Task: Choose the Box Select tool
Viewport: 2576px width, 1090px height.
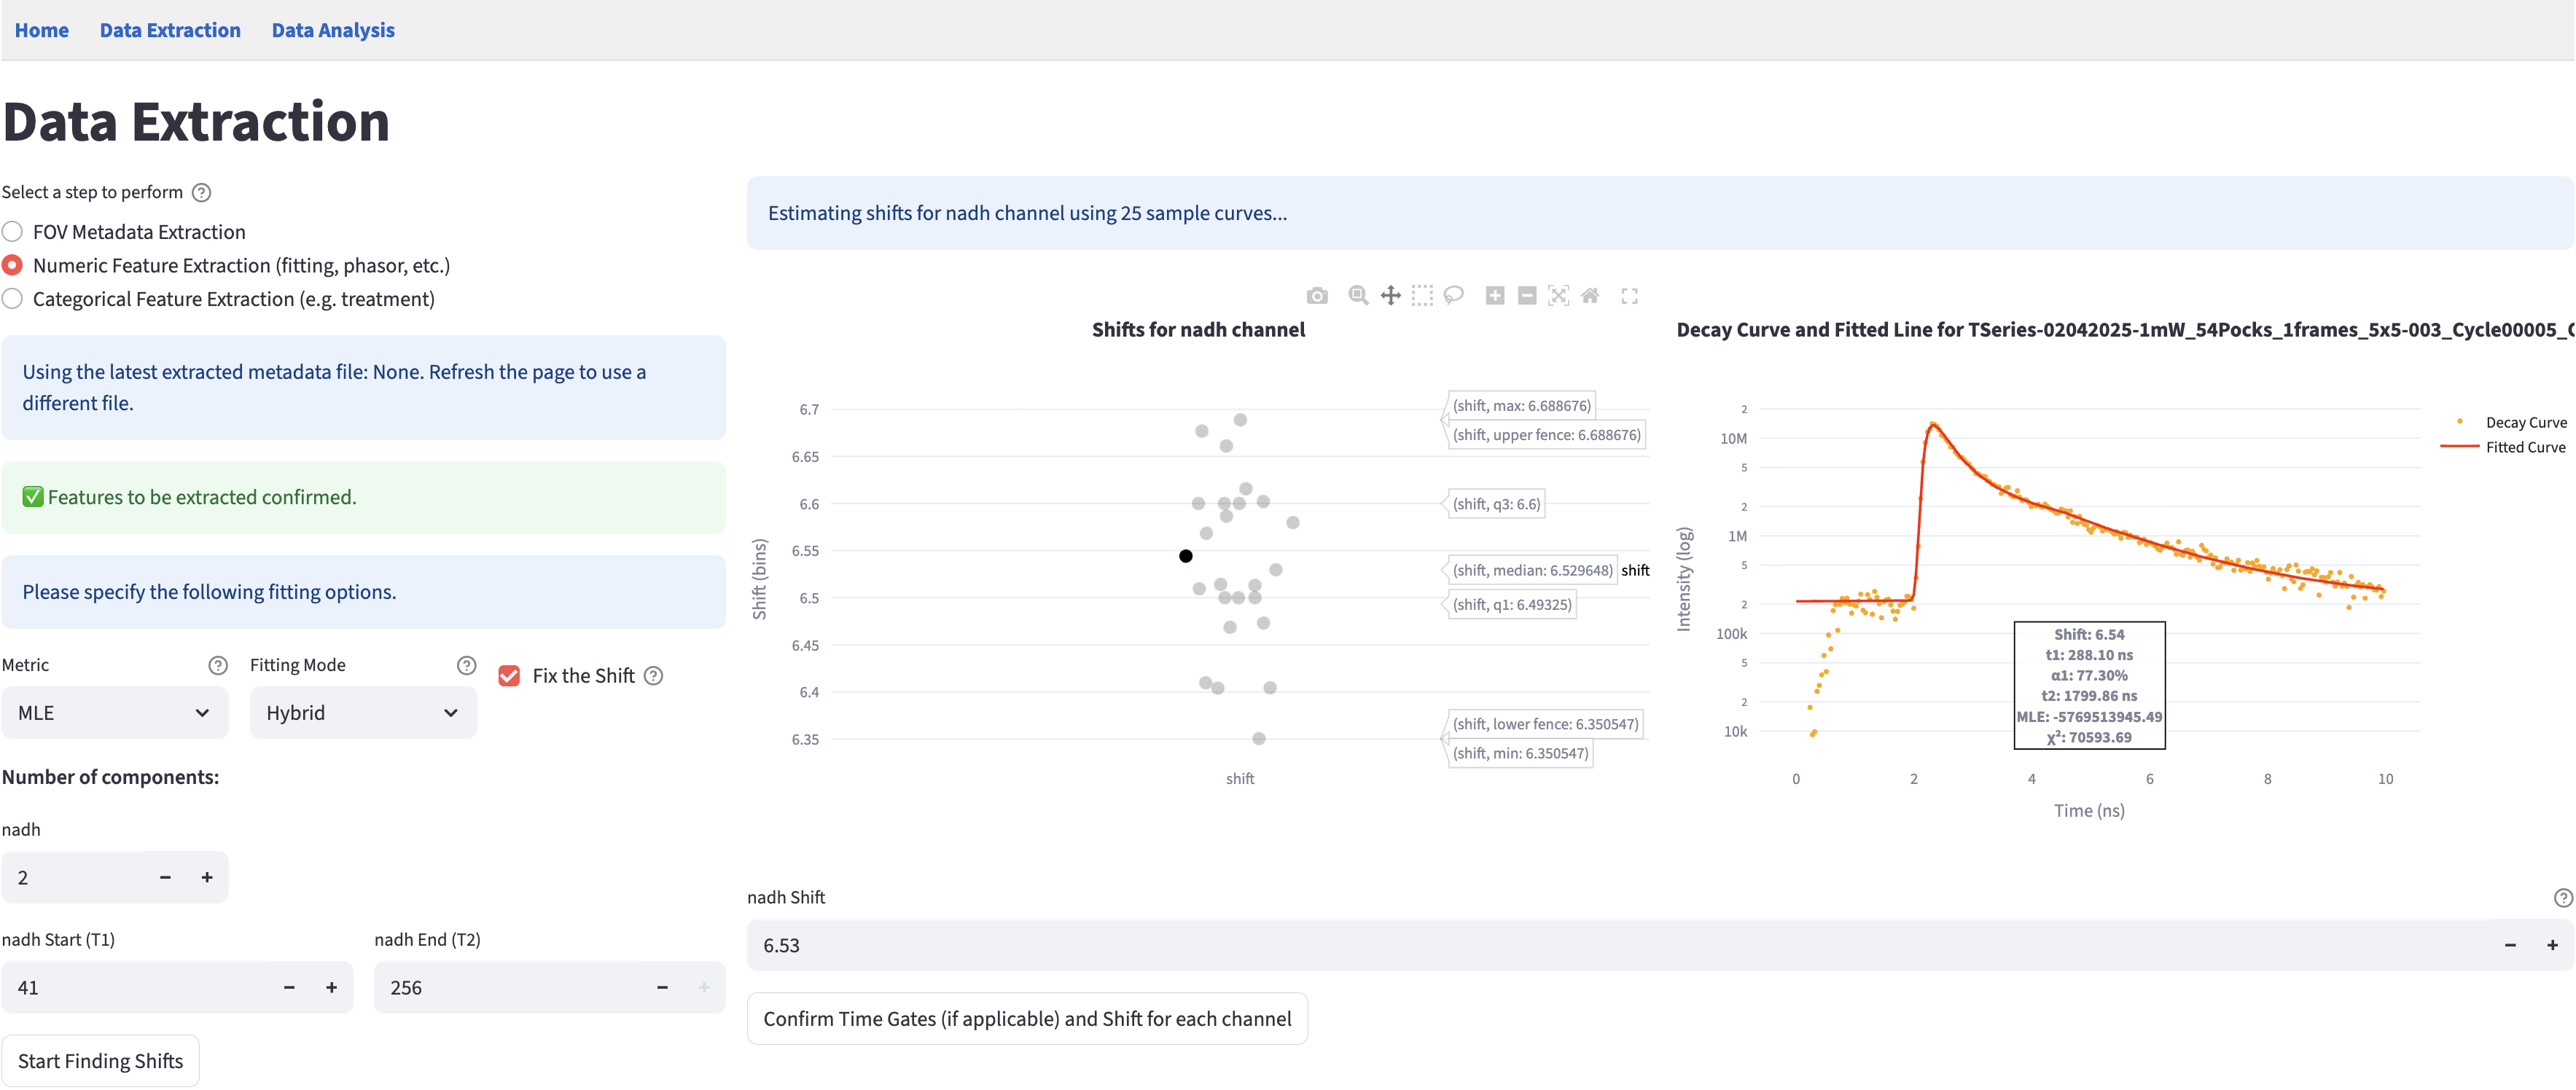Action: 1422,296
